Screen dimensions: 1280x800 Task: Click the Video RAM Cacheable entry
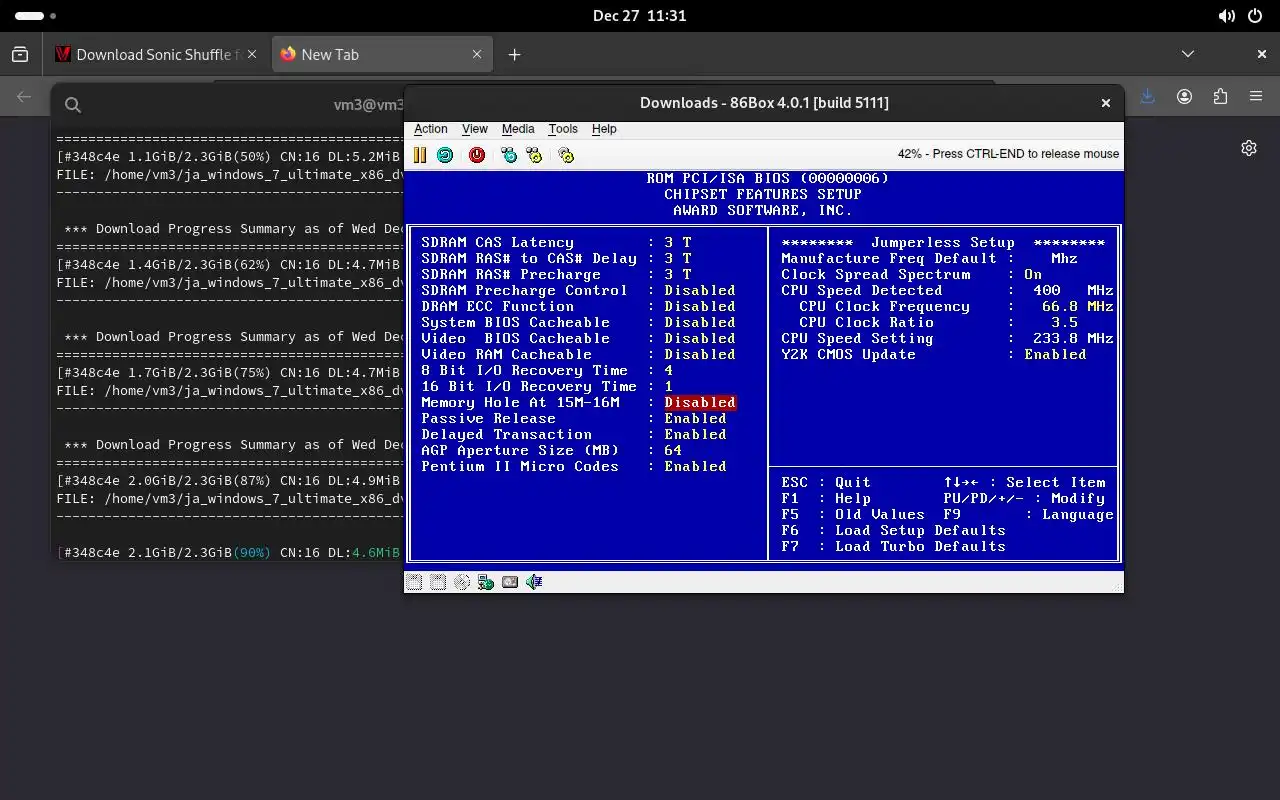[x=578, y=355]
